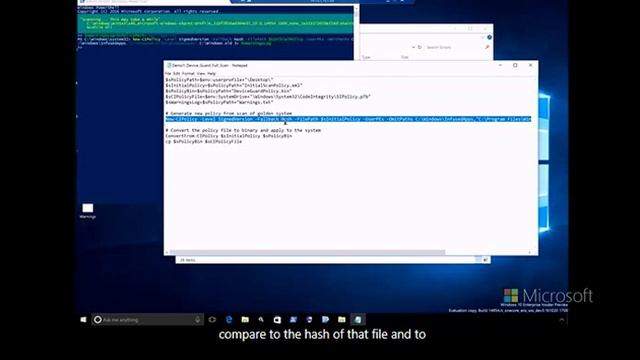Click the PowerShell window vertical scrollbar
Viewport: 640px width, 360px height.
coord(356,33)
